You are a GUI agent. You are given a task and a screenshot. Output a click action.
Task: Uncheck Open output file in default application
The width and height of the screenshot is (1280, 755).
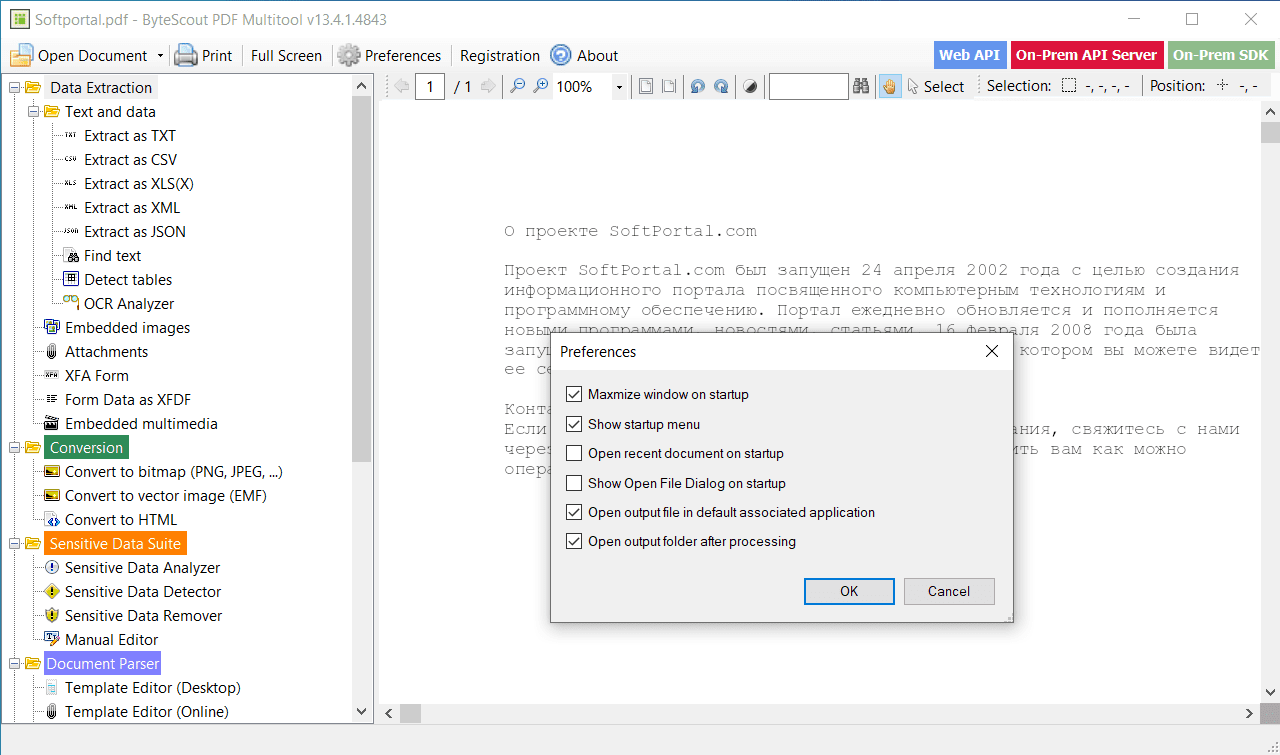[x=574, y=512]
